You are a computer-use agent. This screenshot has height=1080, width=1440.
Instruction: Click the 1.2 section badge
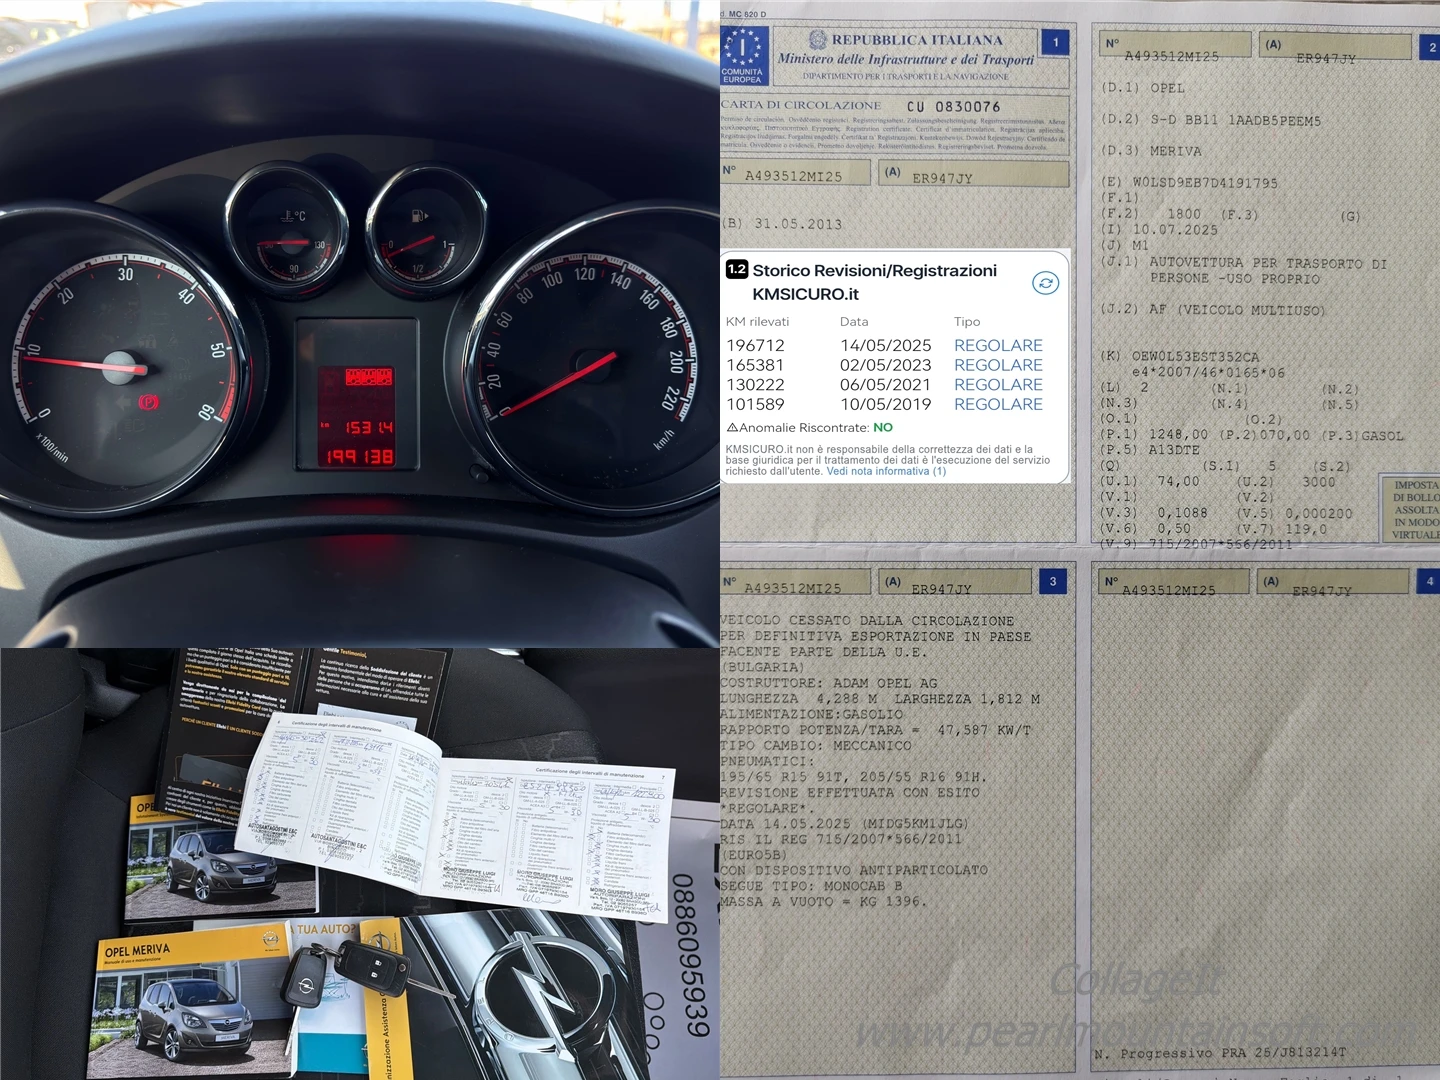(x=737, y=269)
